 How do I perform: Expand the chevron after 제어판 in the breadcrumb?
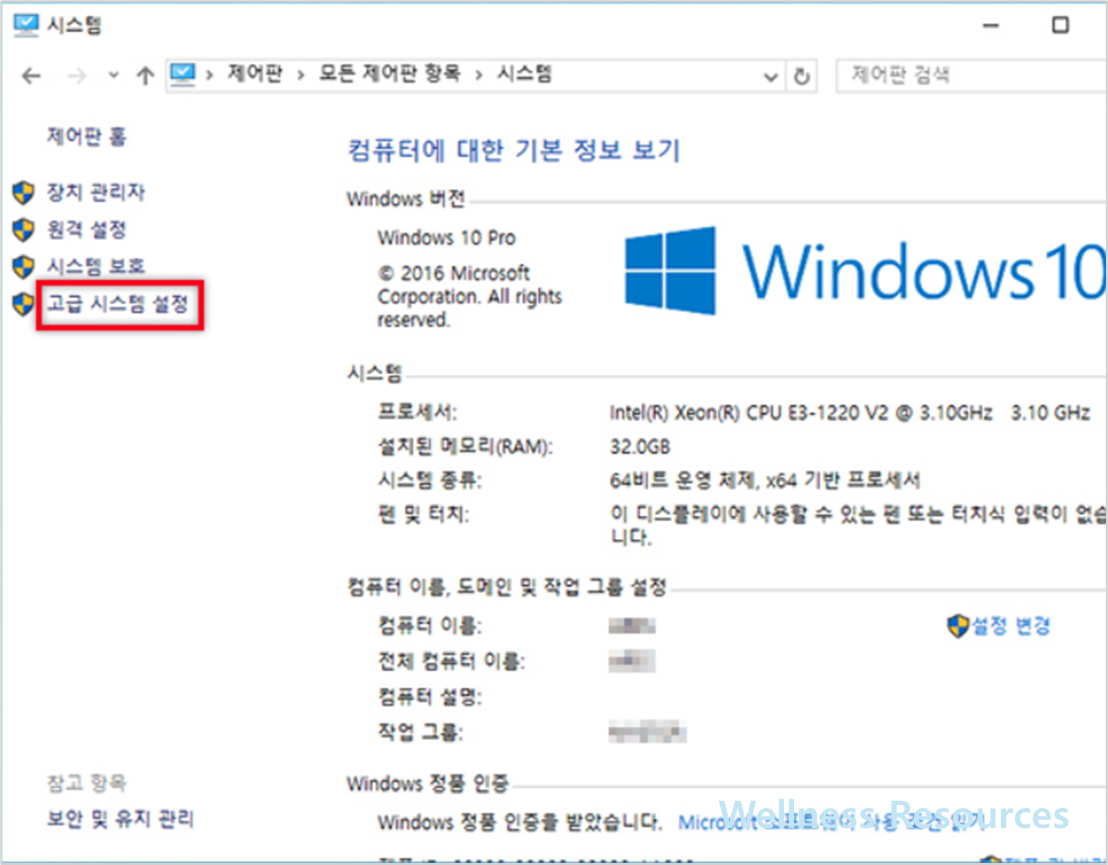point(301,74)
